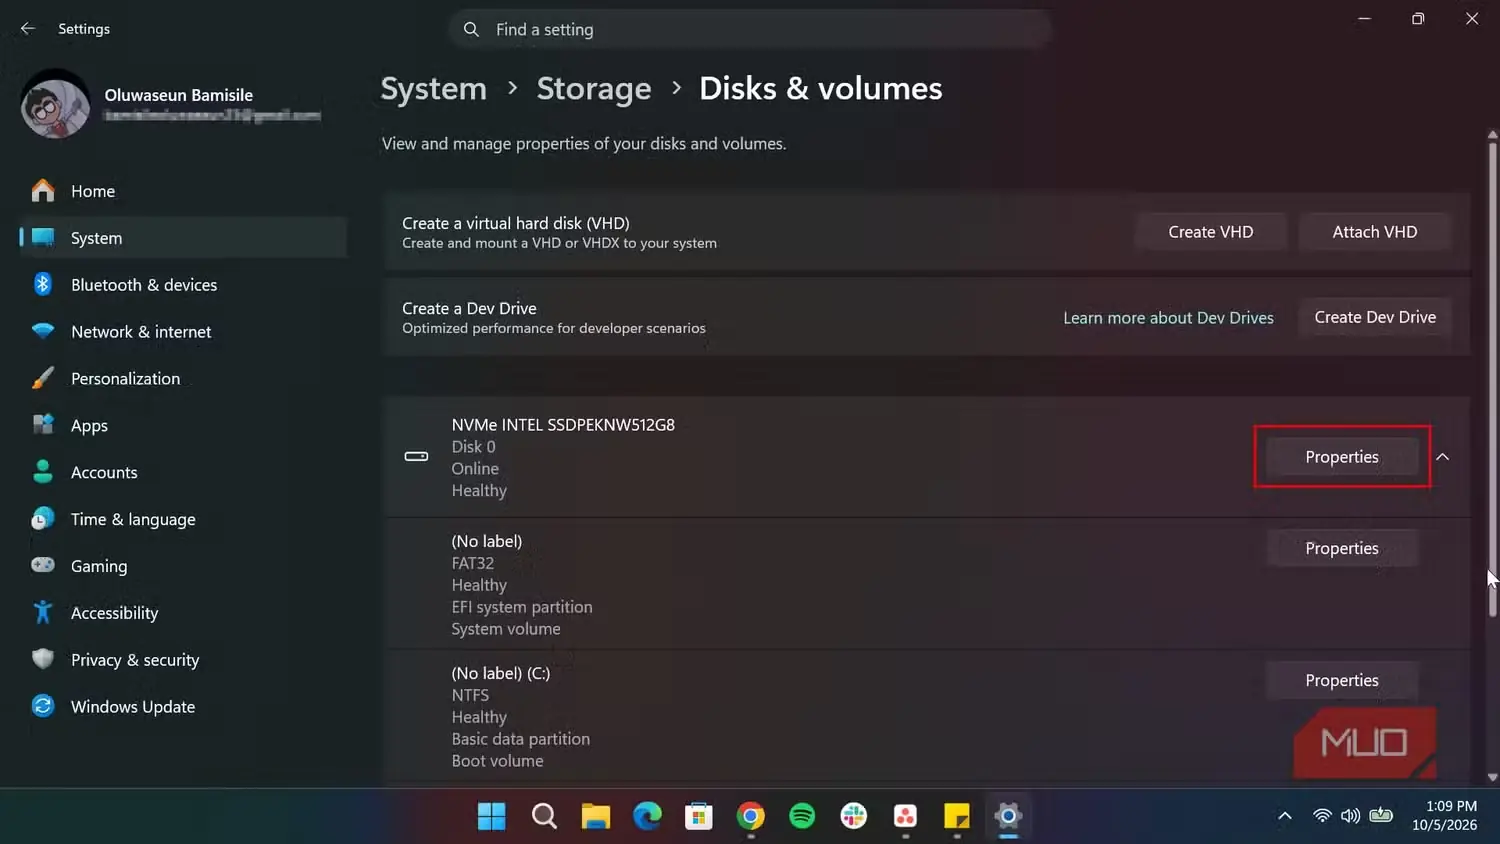Image resolution: width=1500 pixels, height=844 pixels.
Task: Select the (No label) (C:) volume row
Action: tap(927, 716)
